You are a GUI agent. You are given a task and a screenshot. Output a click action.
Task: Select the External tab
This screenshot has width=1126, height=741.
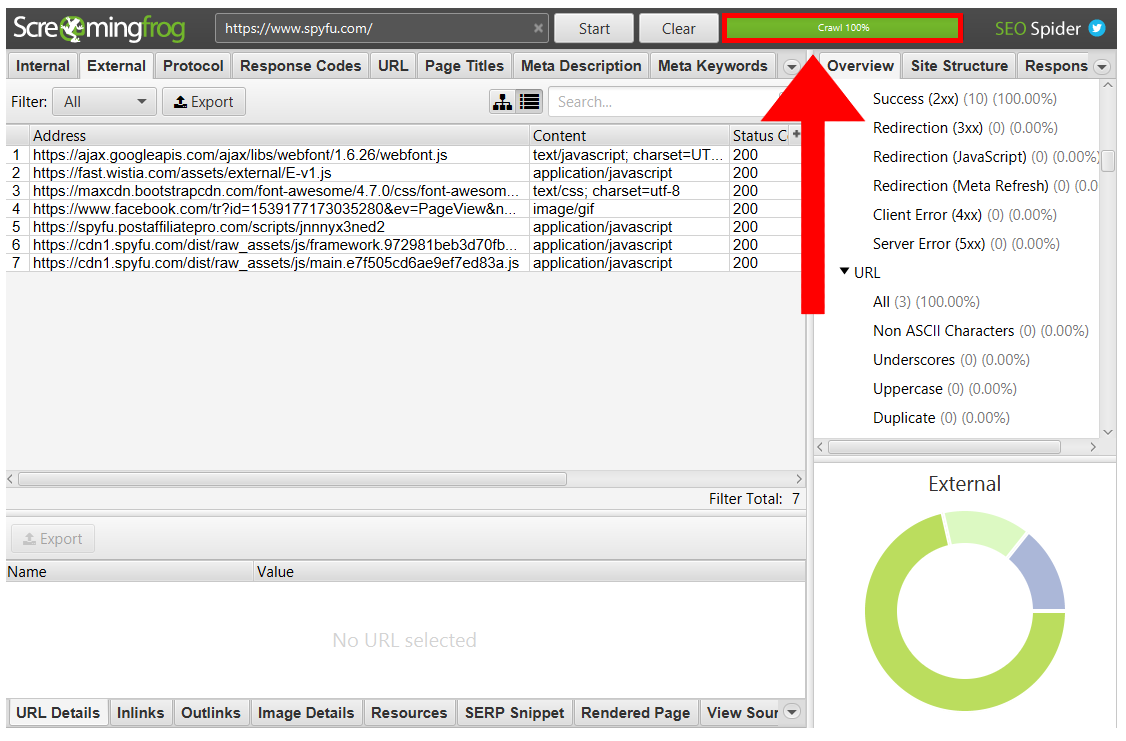point(116,66)
